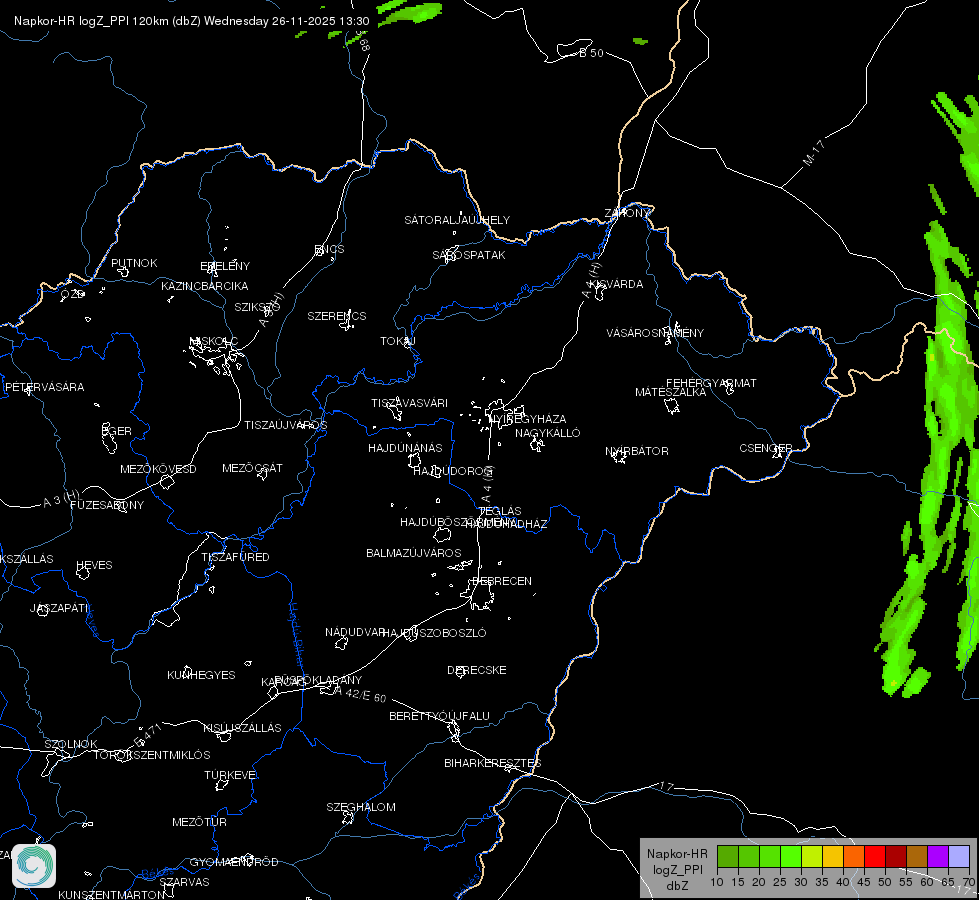
Task: Click the HAJDÚSZOBOSZLÓ label
Action: tap(434, 633)
